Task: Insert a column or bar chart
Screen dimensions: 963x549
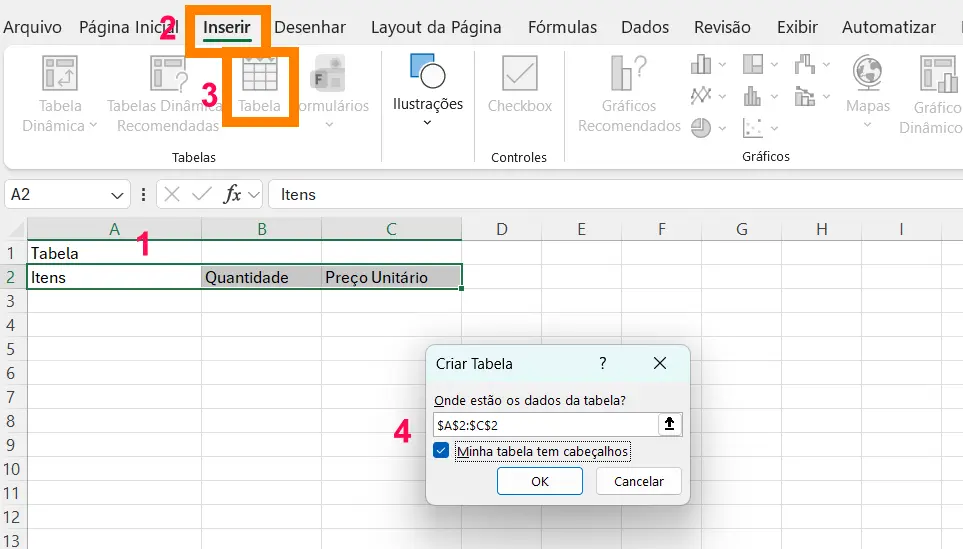Action: pyautogui.click(x=701, y=64)
